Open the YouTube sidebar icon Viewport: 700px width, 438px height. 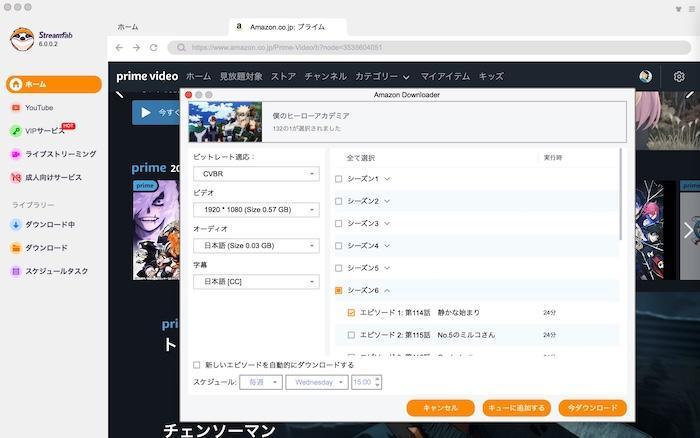(16, 108)
